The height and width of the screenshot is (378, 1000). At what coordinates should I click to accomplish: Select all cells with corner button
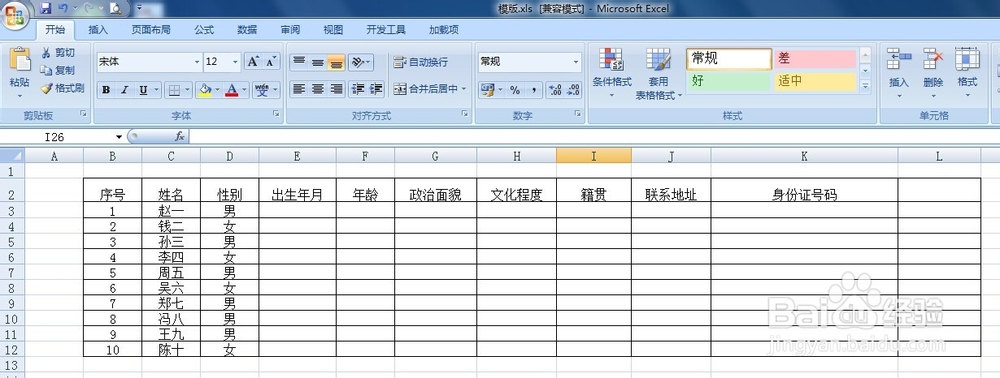click(12, 156)
